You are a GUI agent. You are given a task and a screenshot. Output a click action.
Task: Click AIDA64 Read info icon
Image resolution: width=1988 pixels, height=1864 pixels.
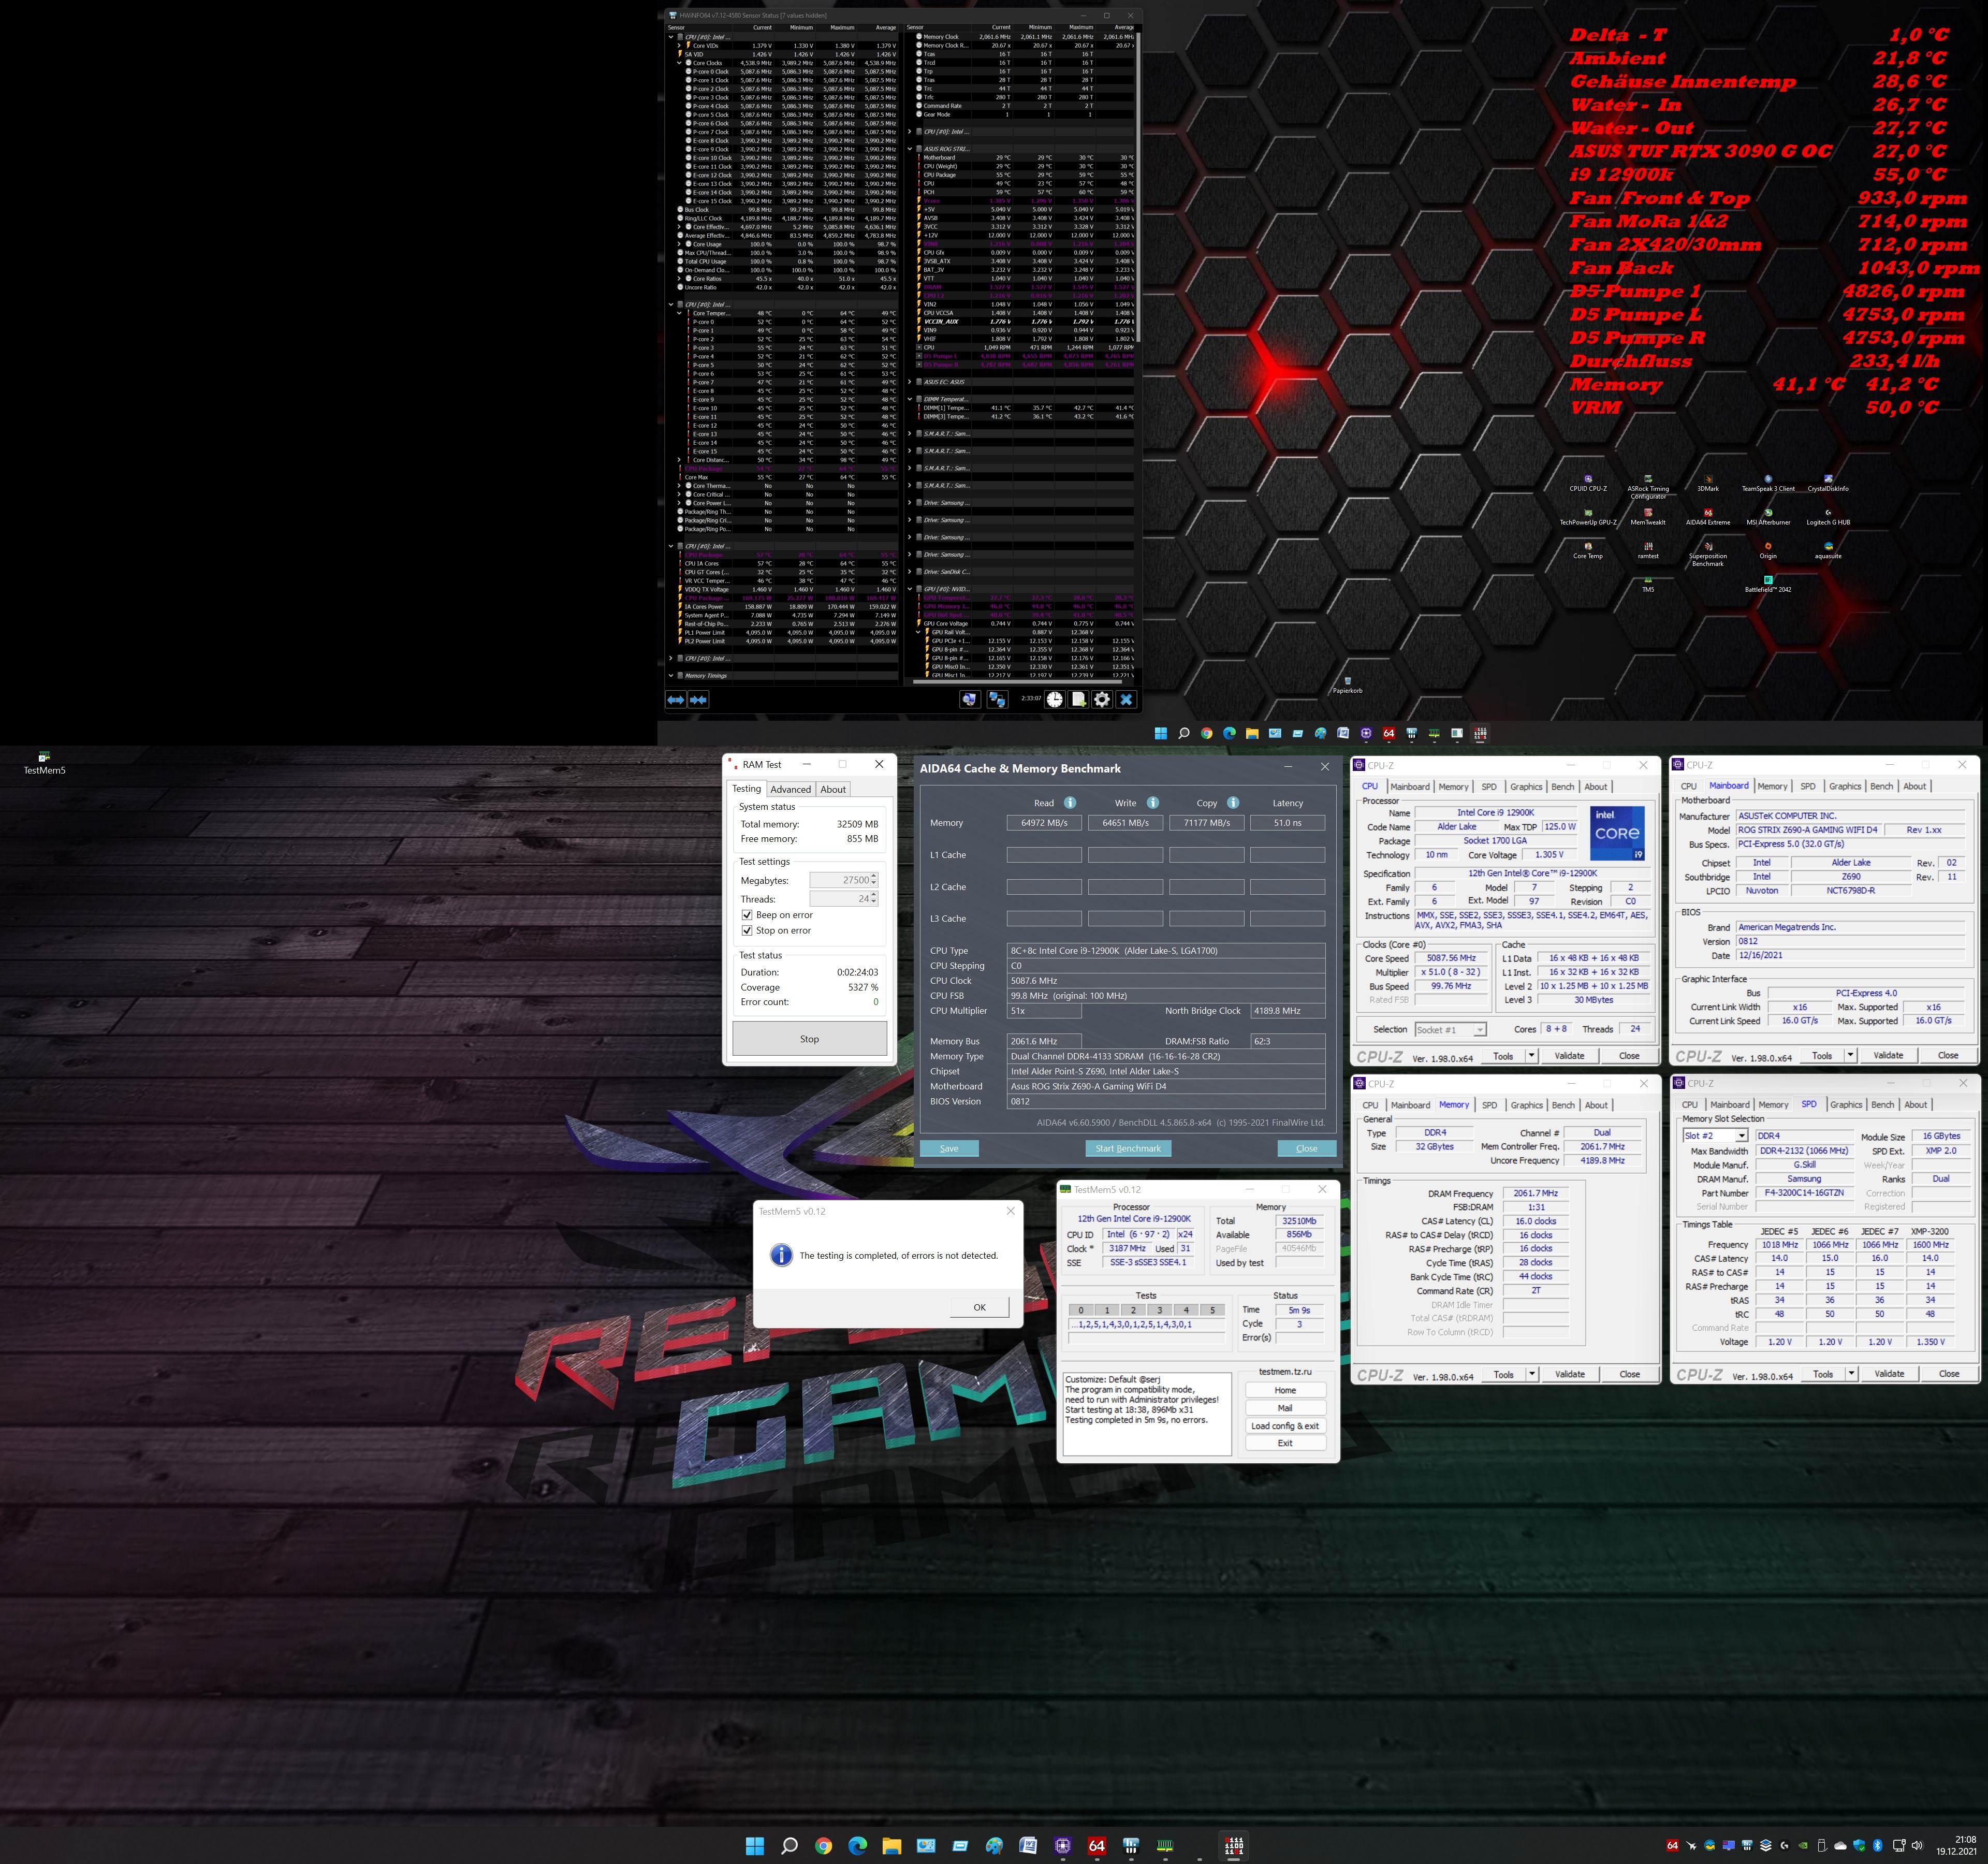tap(1070, 803)
